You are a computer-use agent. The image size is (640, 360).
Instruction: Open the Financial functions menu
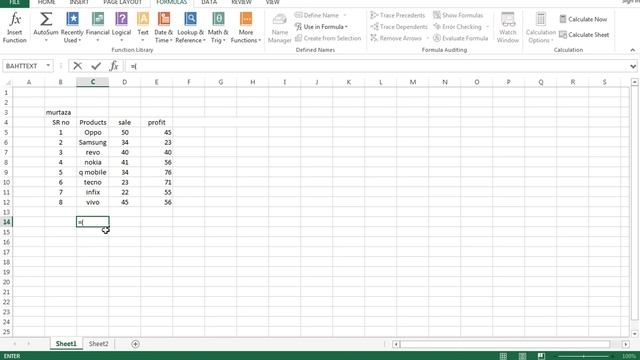pos(98,27)
